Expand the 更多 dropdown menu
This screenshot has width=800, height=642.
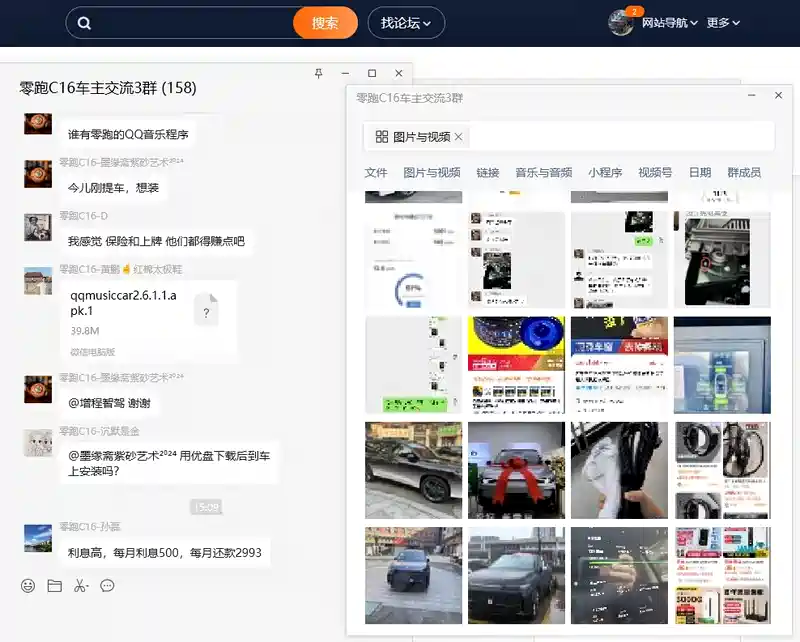point(723,23)
